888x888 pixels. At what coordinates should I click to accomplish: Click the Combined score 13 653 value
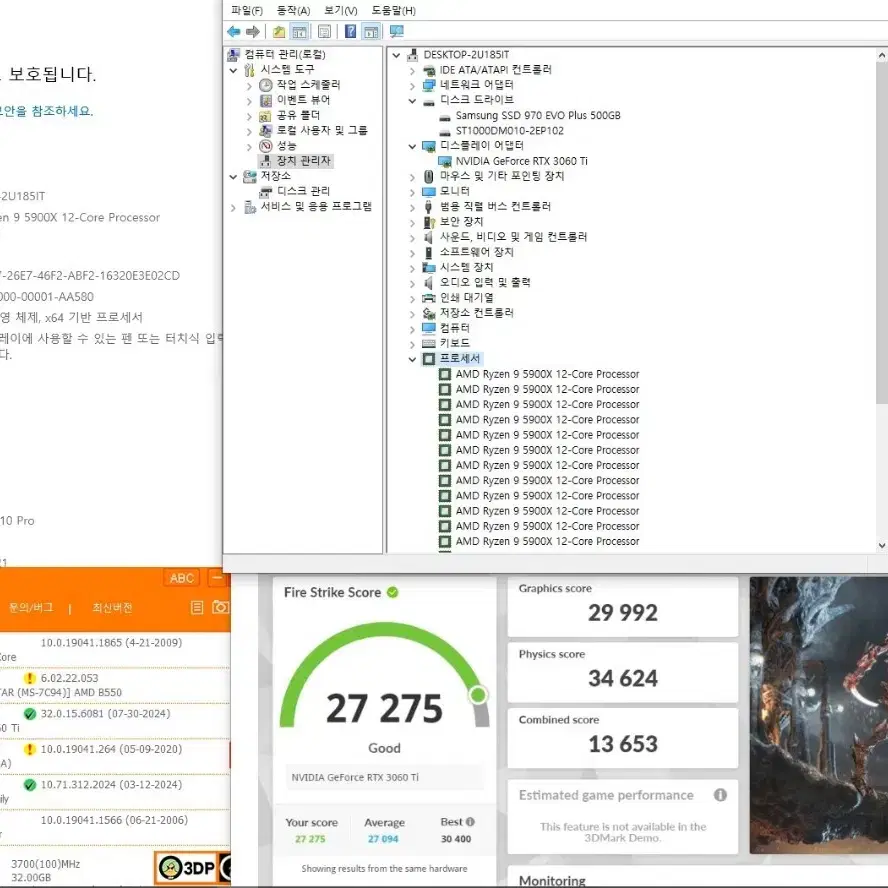[622, 744]
